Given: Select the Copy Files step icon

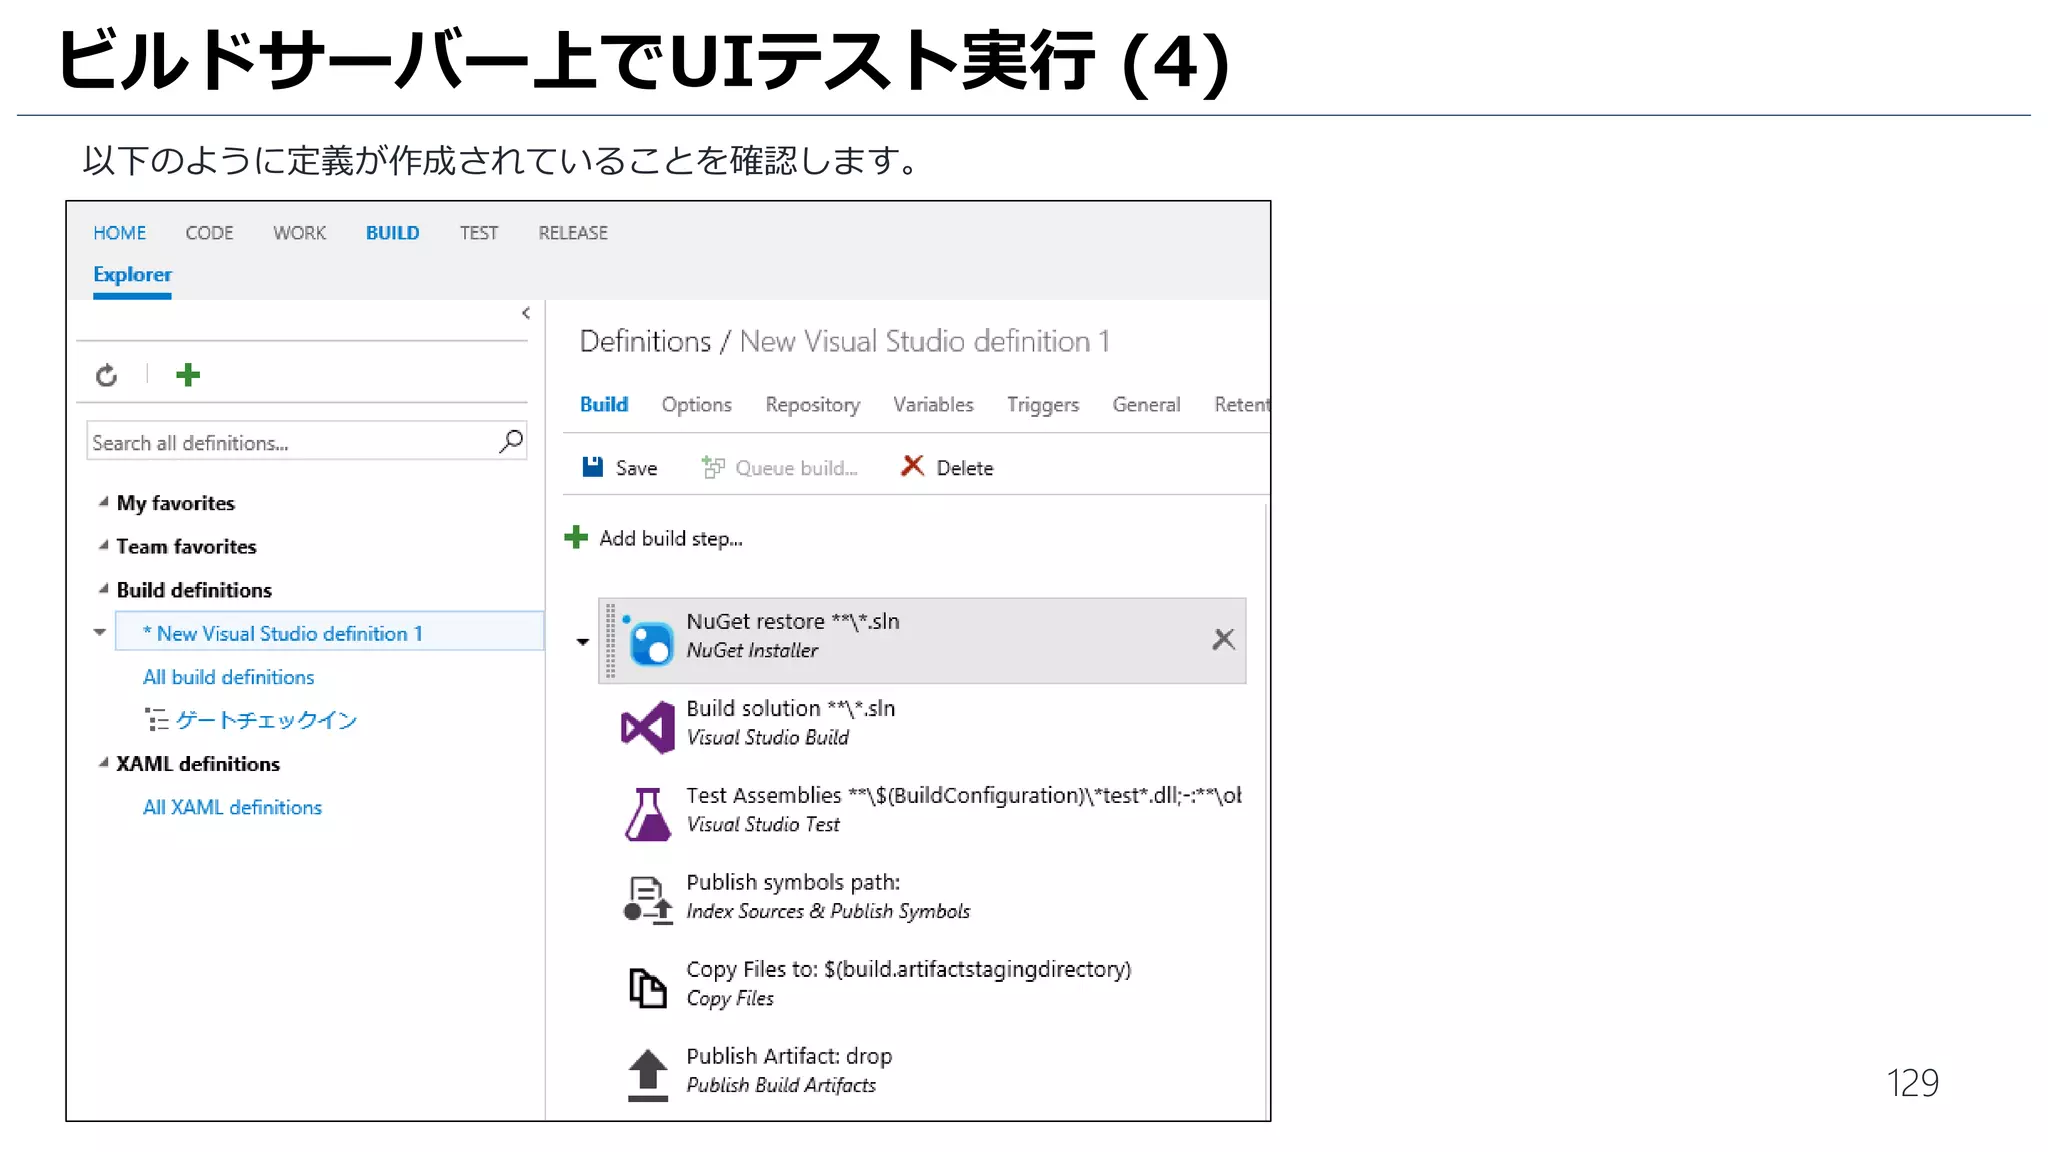Looking at the screenshot, I should click(x=648, y=987).
